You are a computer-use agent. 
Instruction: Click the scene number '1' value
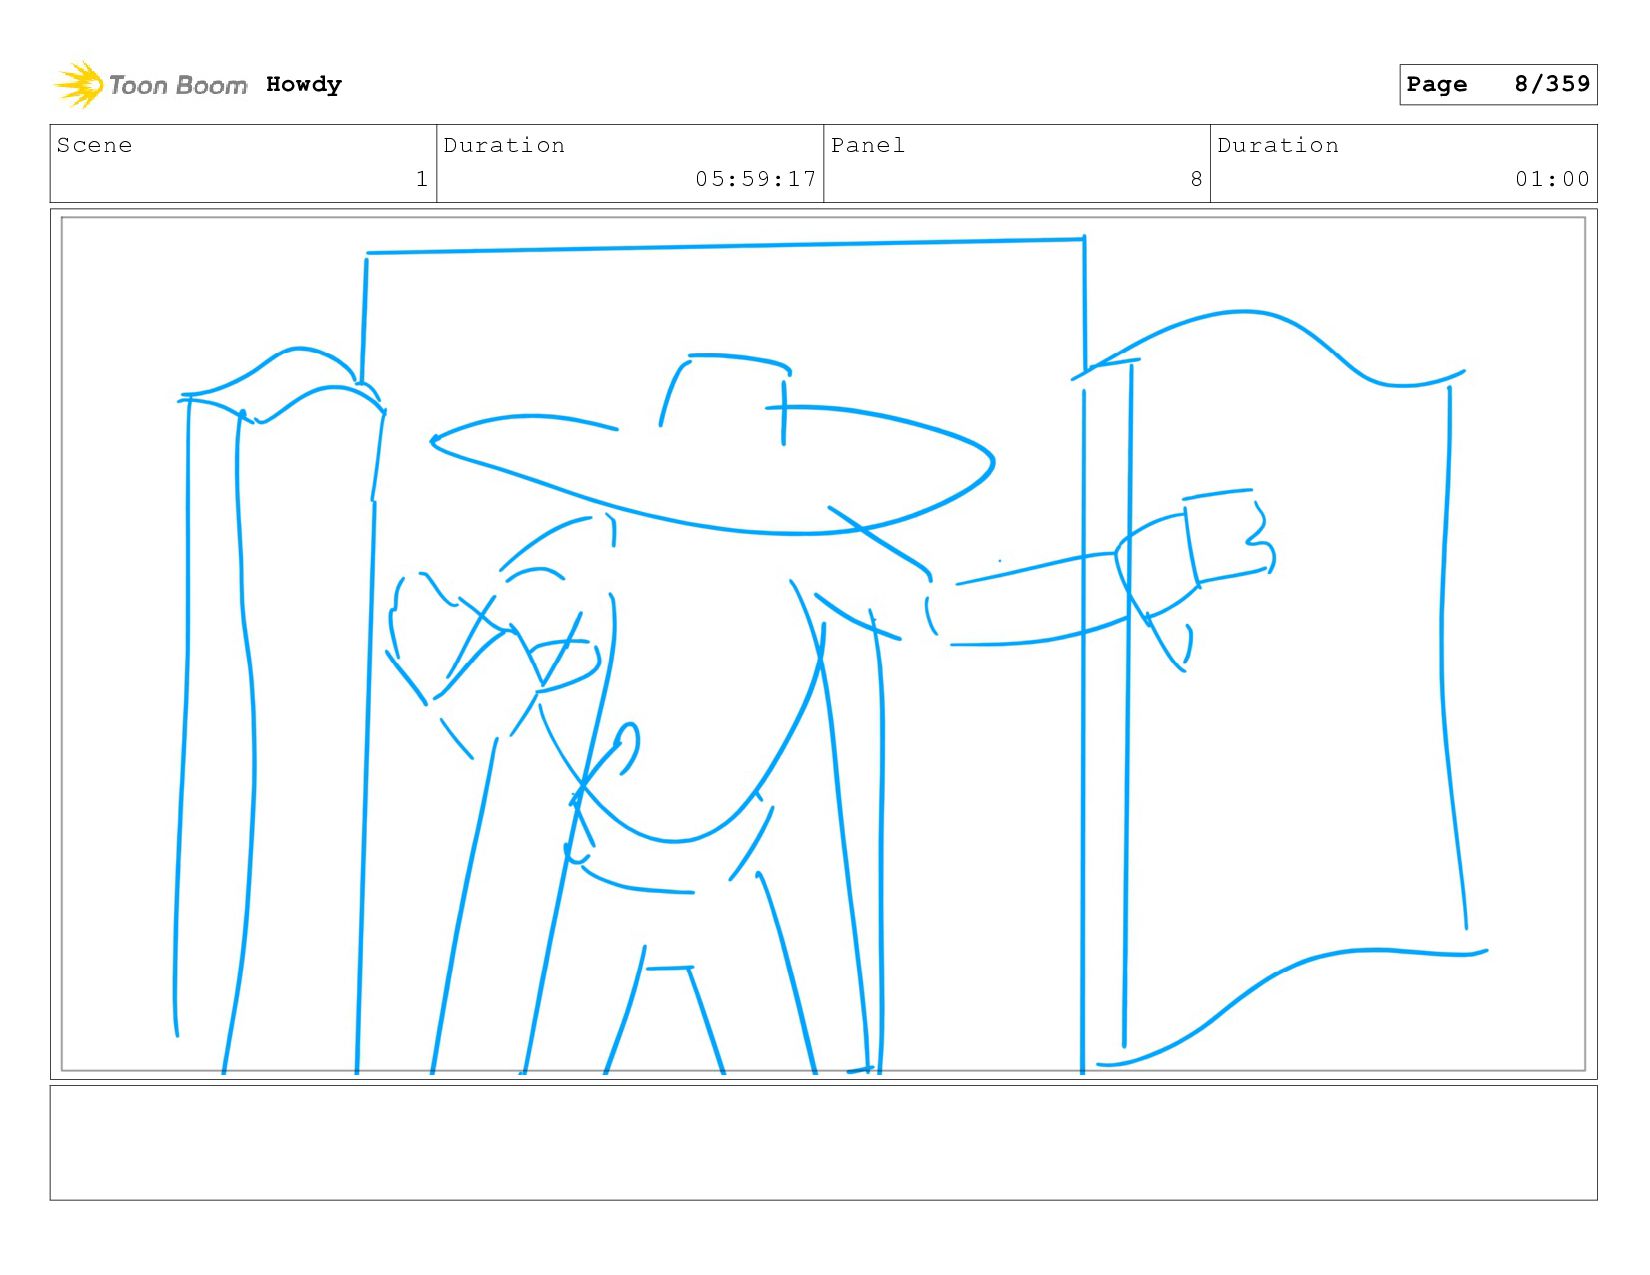point(421,179)
